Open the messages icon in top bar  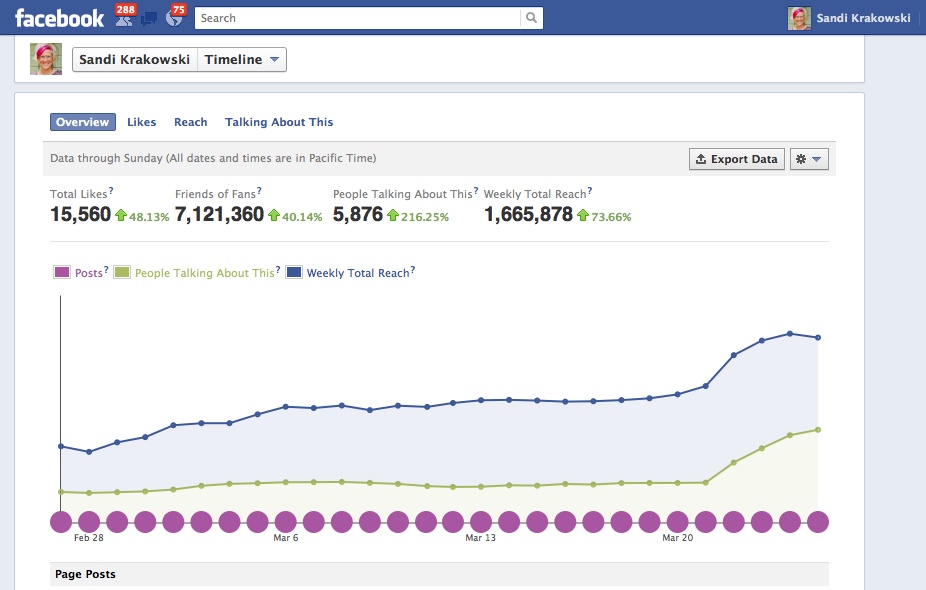[149, 18]
